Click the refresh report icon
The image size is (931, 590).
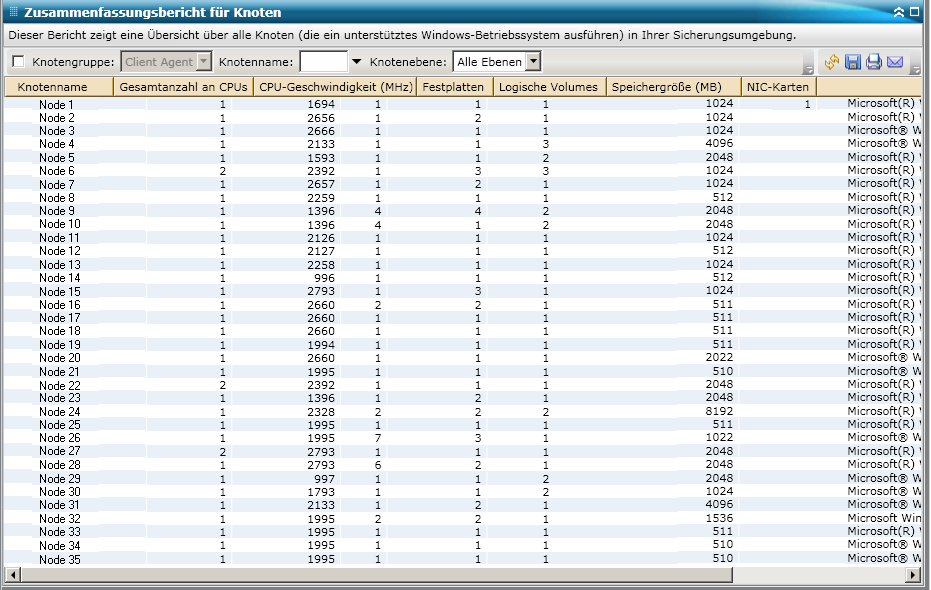(x=832, y=63)
